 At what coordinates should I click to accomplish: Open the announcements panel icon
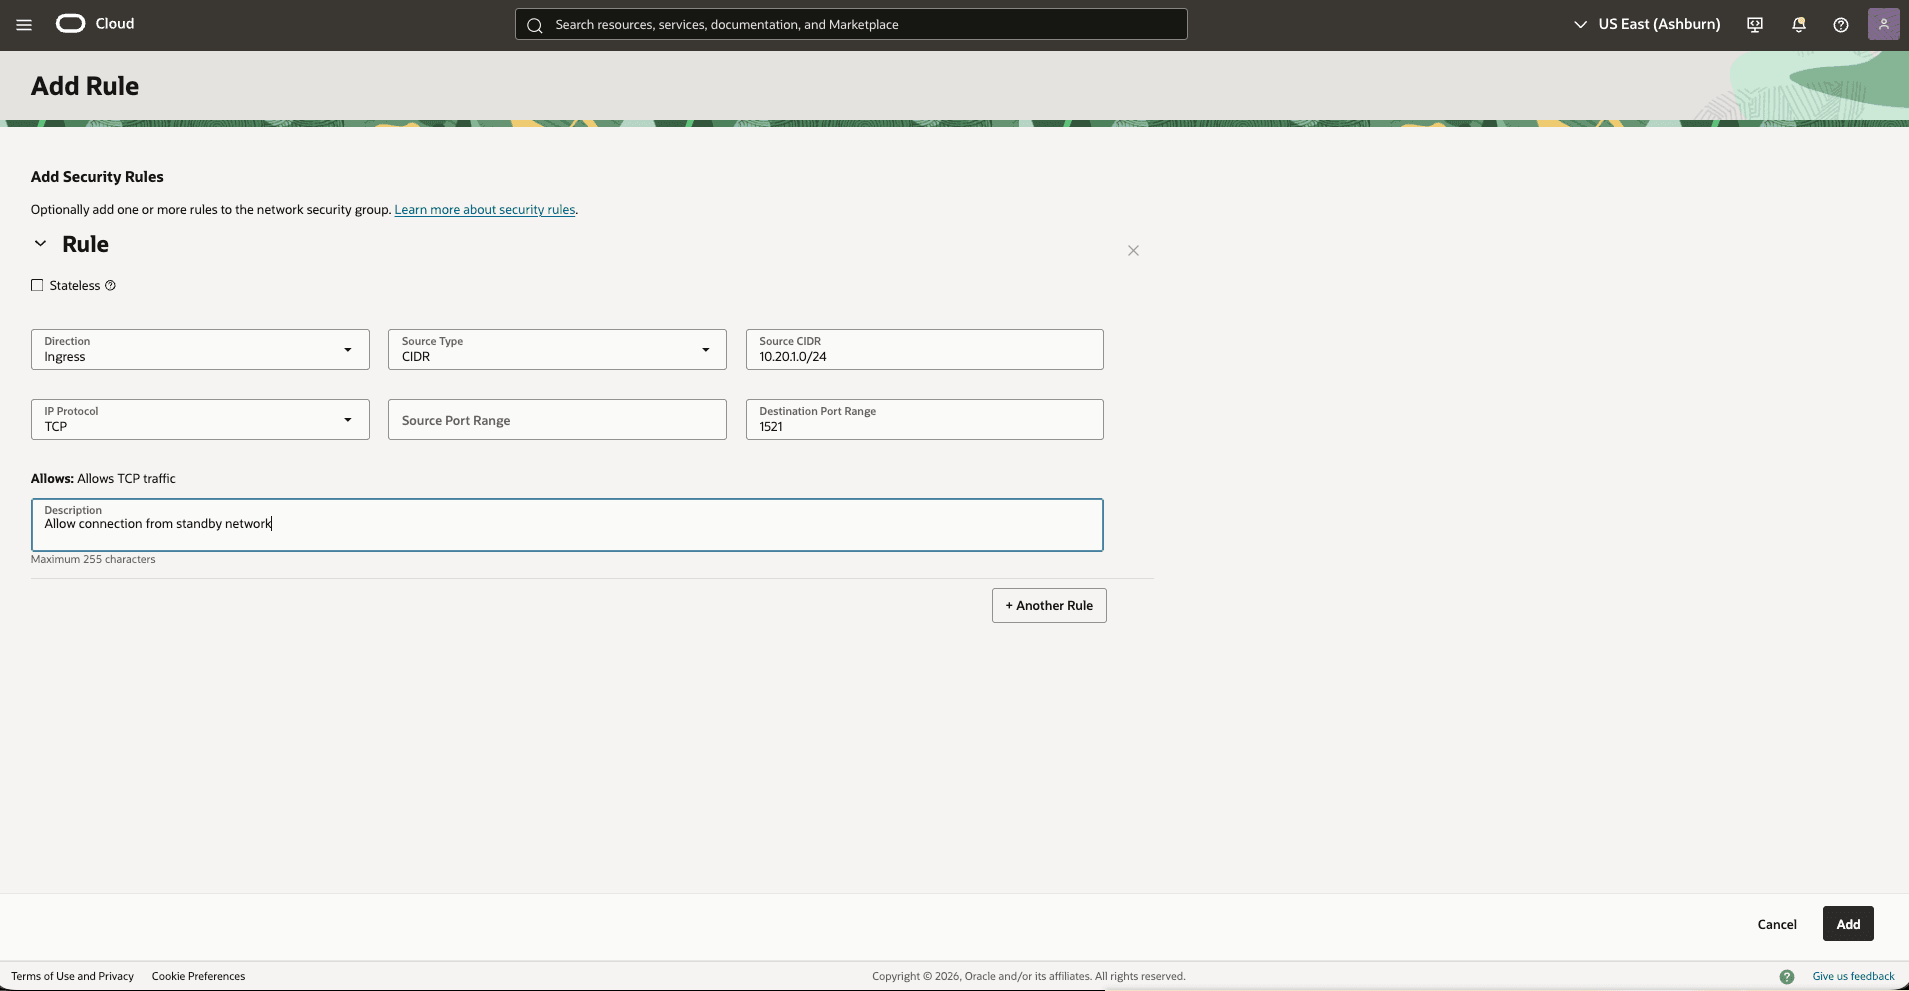1753,24
